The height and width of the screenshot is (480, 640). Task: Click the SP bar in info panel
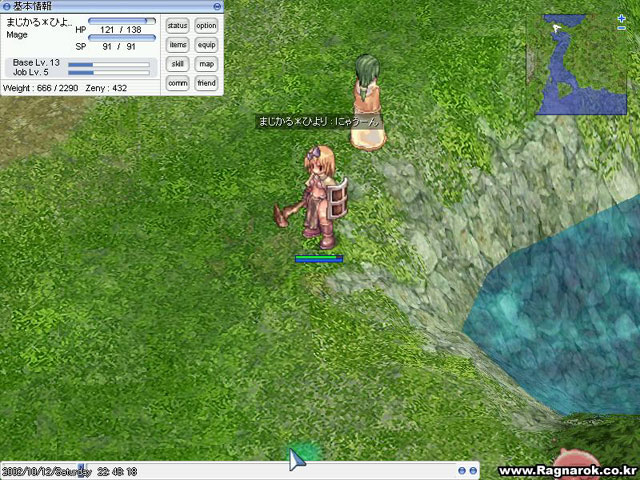tap(122, 38)
